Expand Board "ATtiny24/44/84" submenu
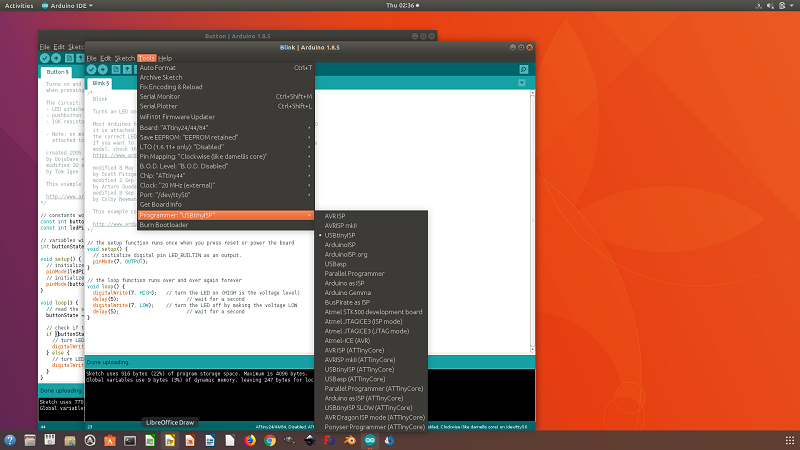Viewport: 800px width, 450px height. pos(226,128)
